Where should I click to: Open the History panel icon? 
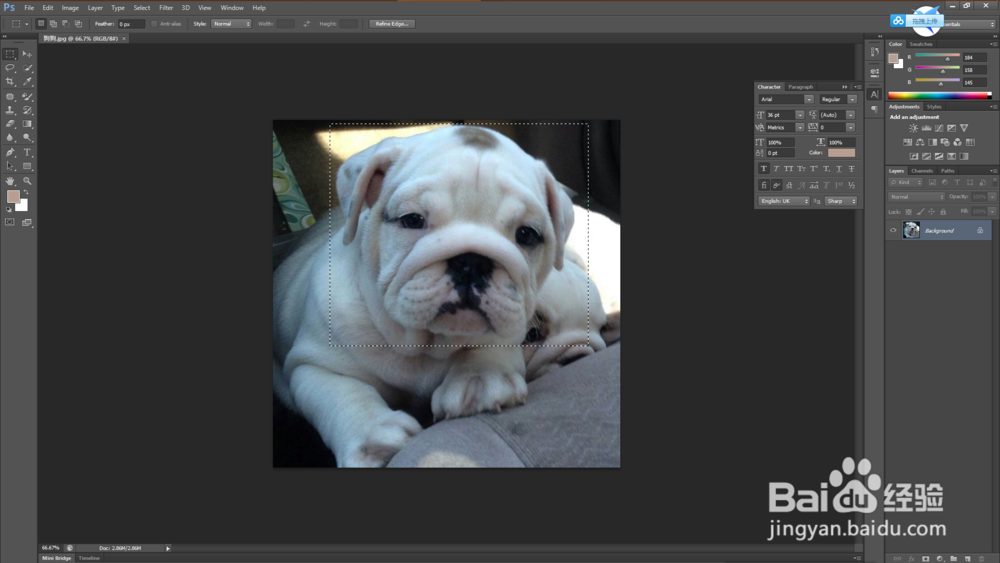pyautogui.click(x=874, y=52)
